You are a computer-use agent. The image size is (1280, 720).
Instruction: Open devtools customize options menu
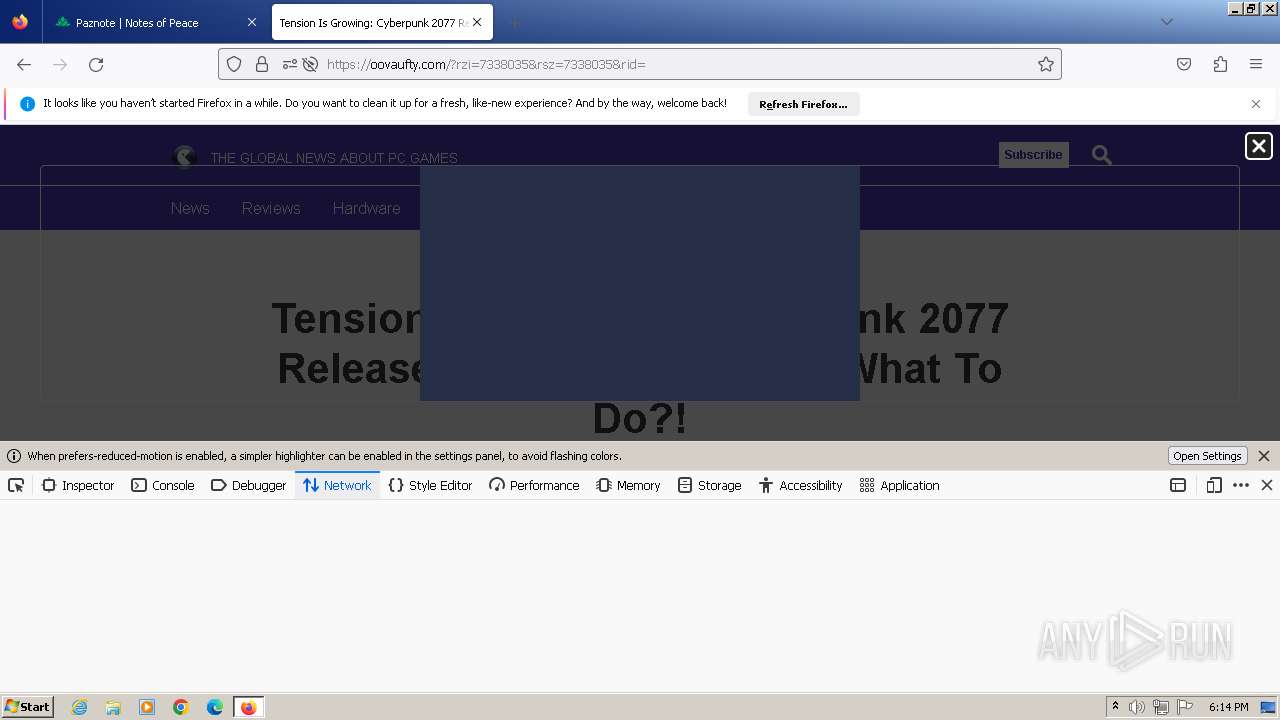[1241, 485]
